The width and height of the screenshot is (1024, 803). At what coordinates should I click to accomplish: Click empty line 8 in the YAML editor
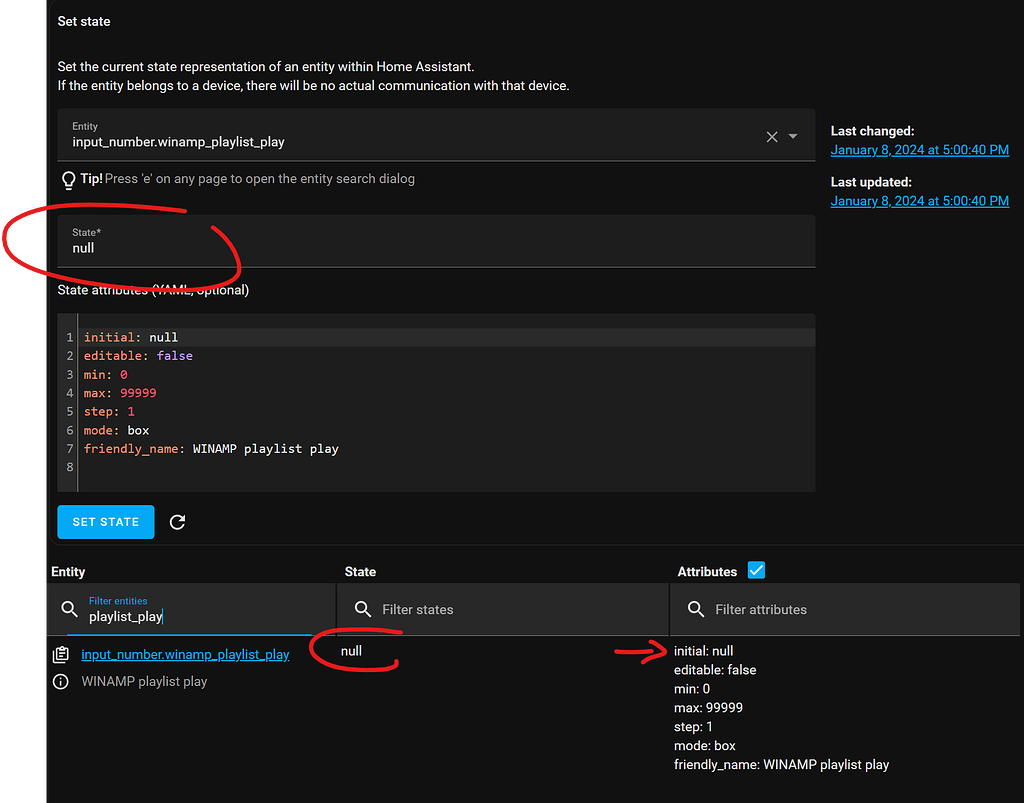pos(447,467)
